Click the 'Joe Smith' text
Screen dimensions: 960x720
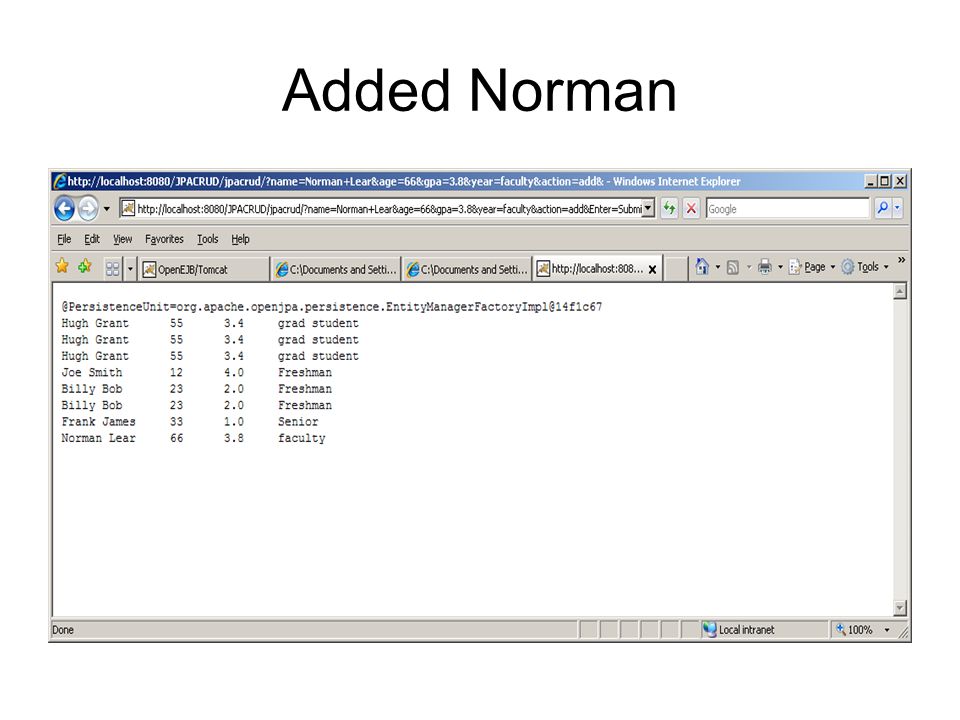pos(92,372)
